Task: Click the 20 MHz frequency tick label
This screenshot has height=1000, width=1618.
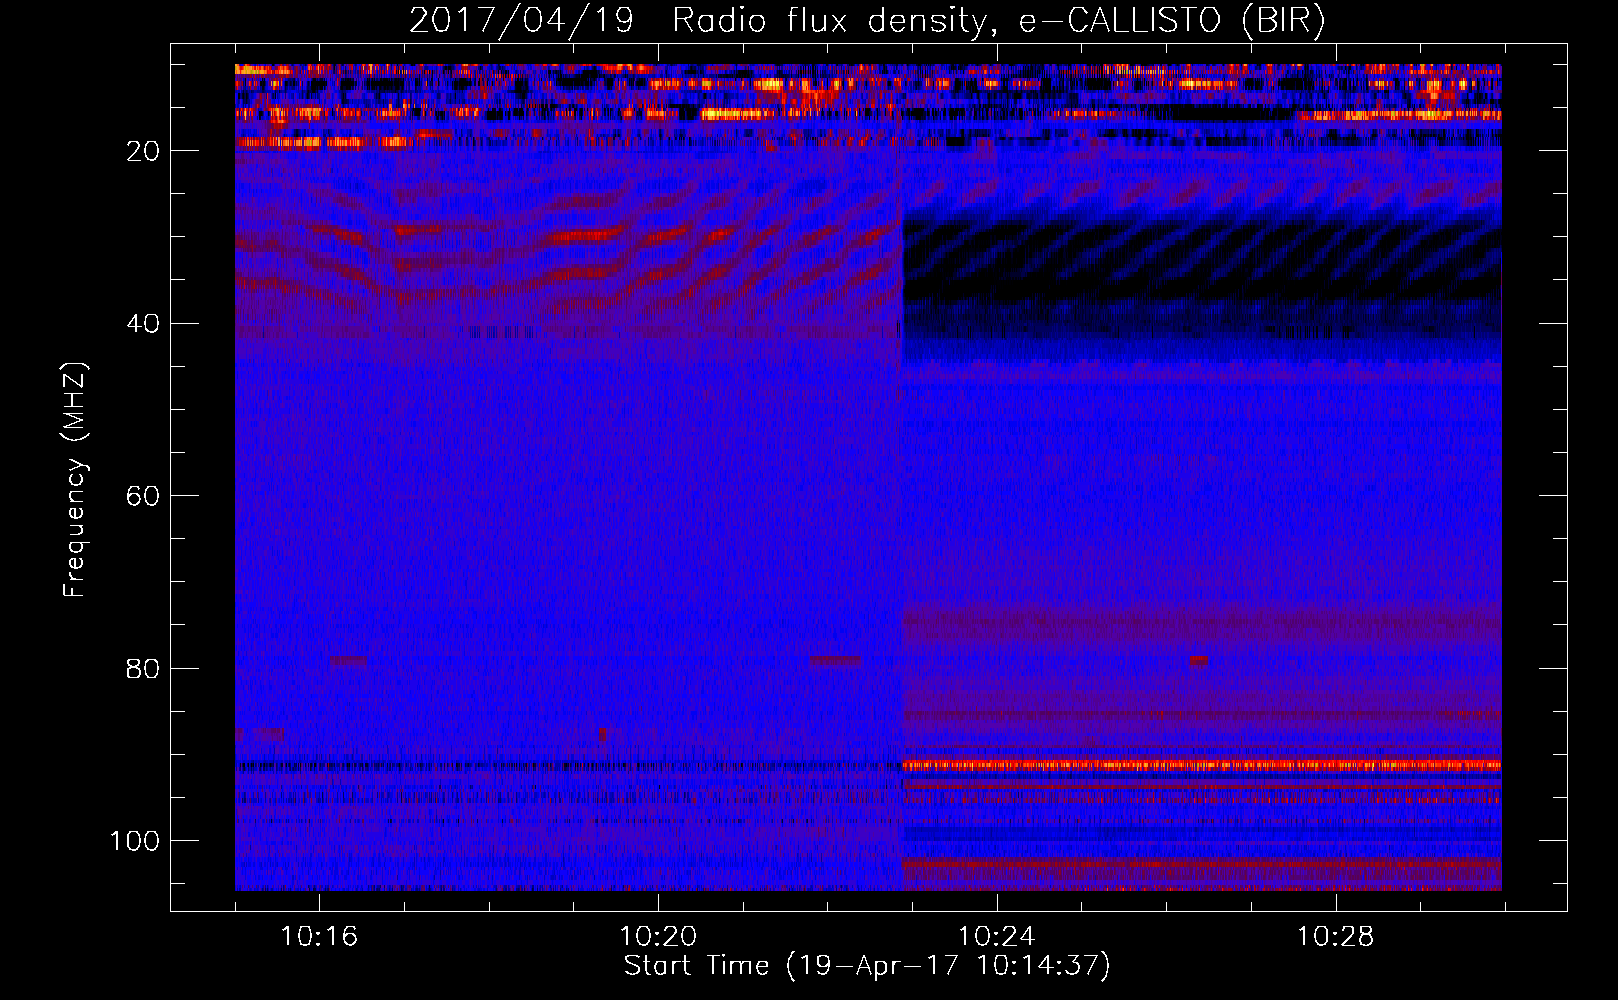Action: coord(144,151)
